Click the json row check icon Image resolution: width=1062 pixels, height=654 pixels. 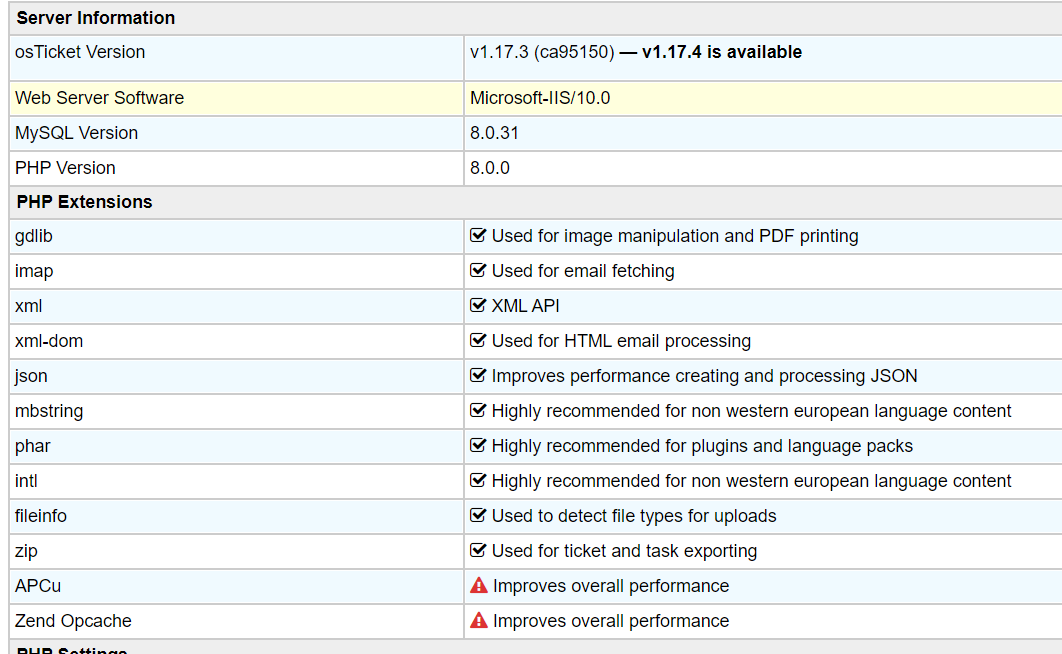tap(478, 376)
